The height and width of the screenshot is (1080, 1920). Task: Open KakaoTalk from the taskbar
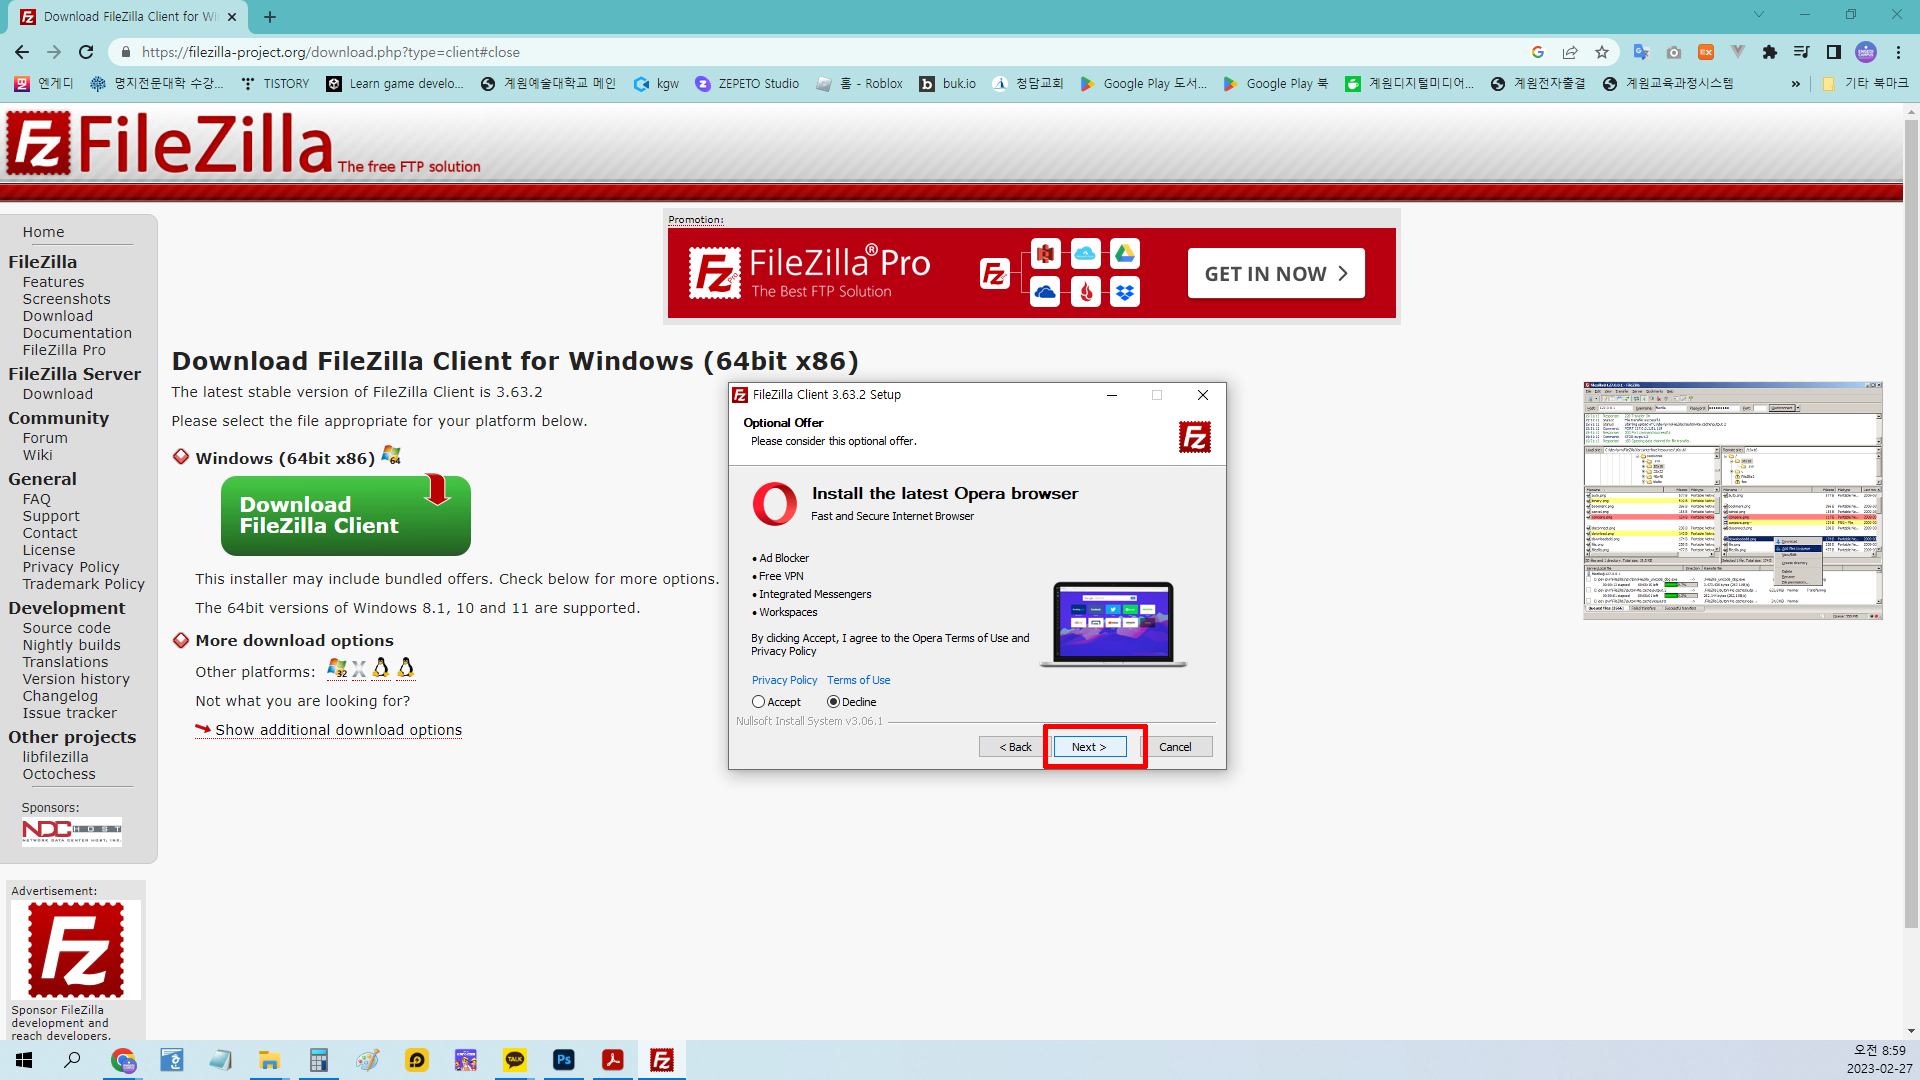click(x=515, y=1060)
